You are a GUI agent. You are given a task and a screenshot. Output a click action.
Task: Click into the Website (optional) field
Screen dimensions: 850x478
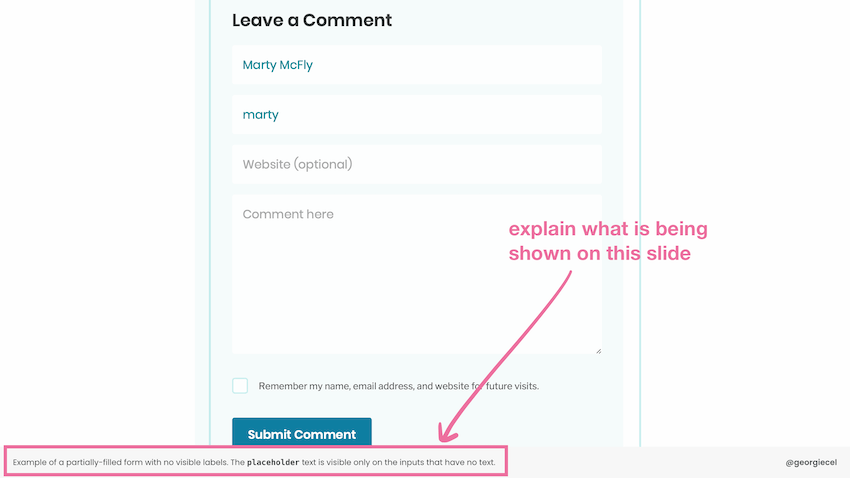416,164
